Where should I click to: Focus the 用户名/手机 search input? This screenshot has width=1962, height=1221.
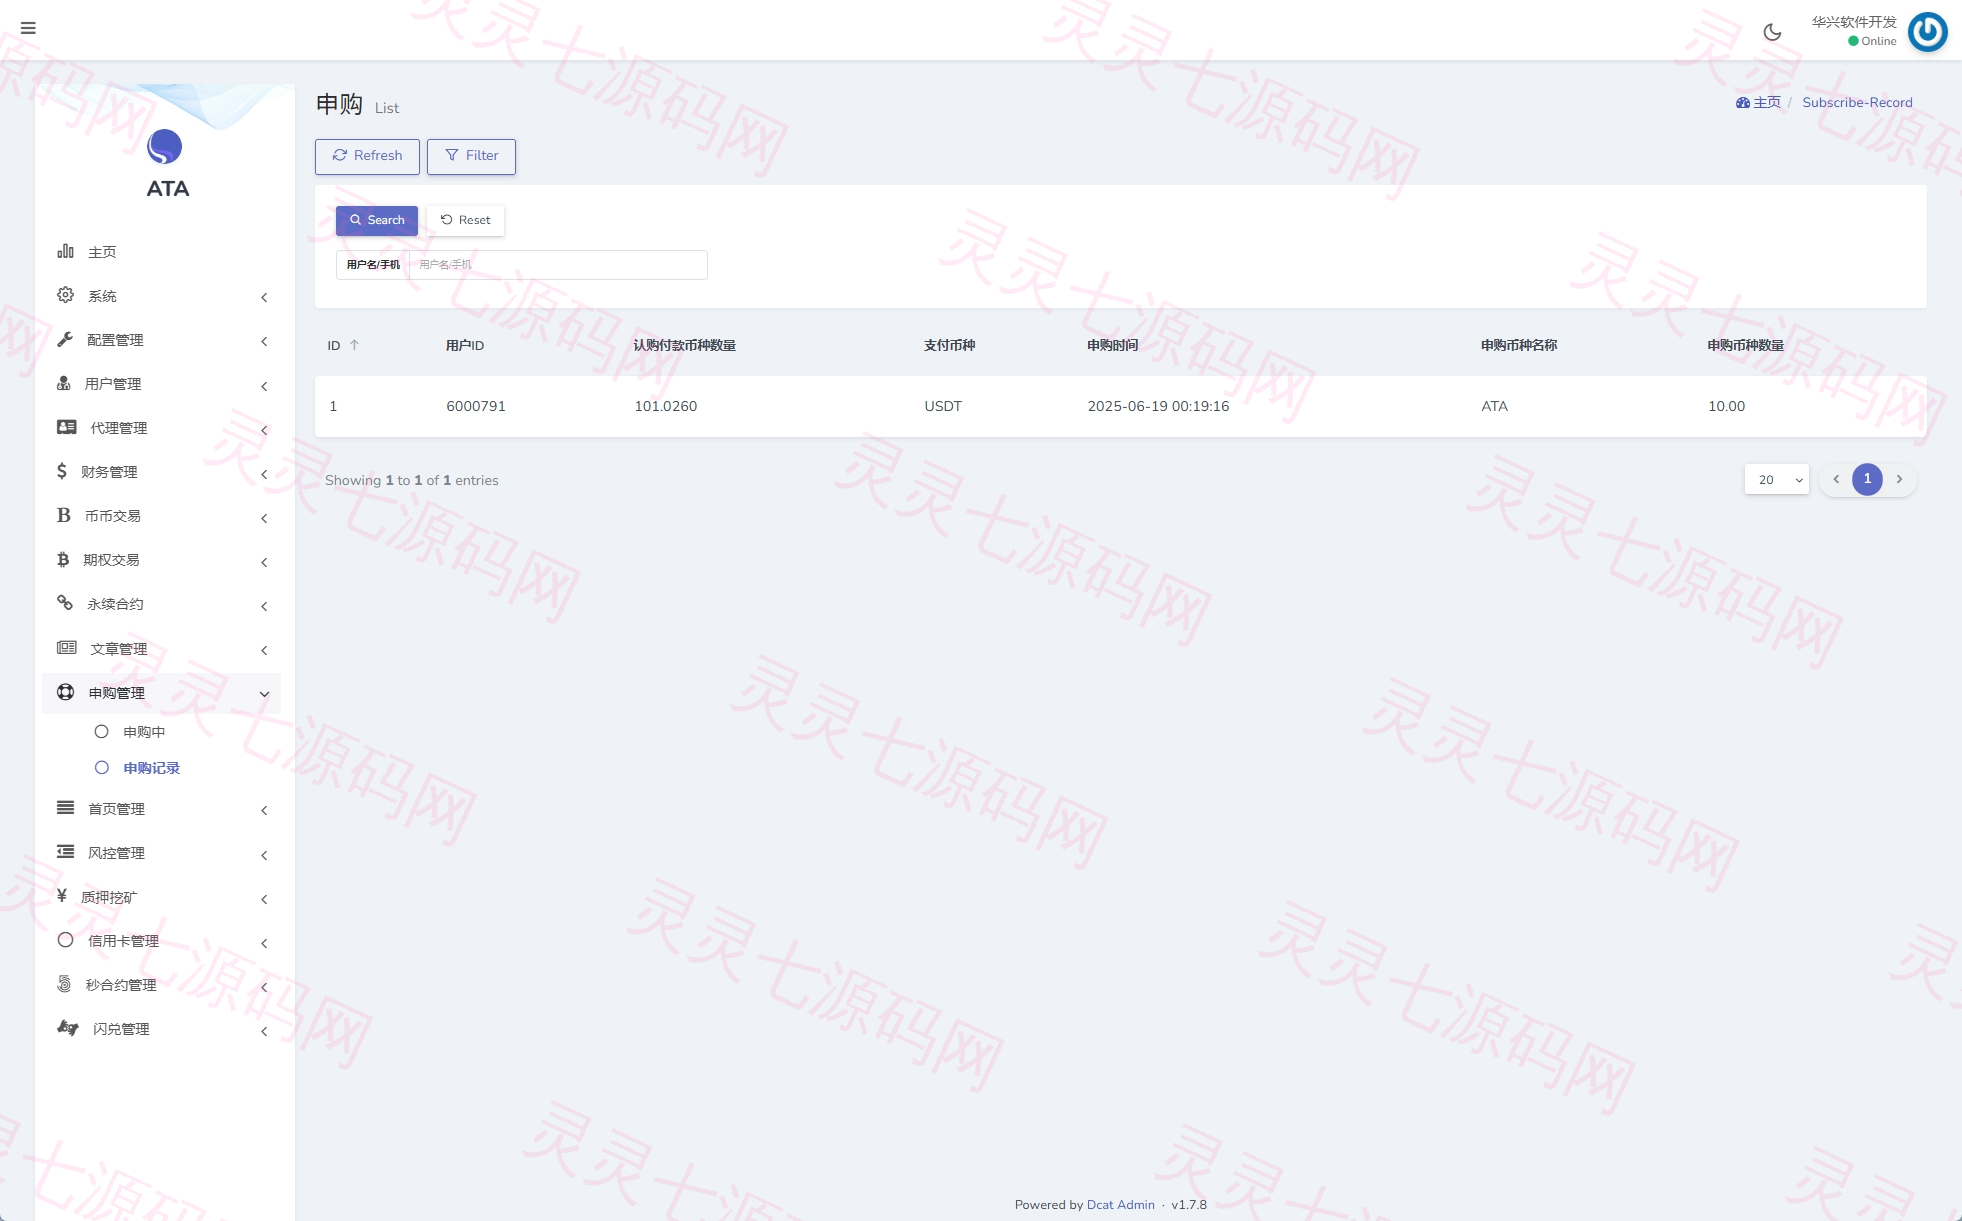point(558,265)
